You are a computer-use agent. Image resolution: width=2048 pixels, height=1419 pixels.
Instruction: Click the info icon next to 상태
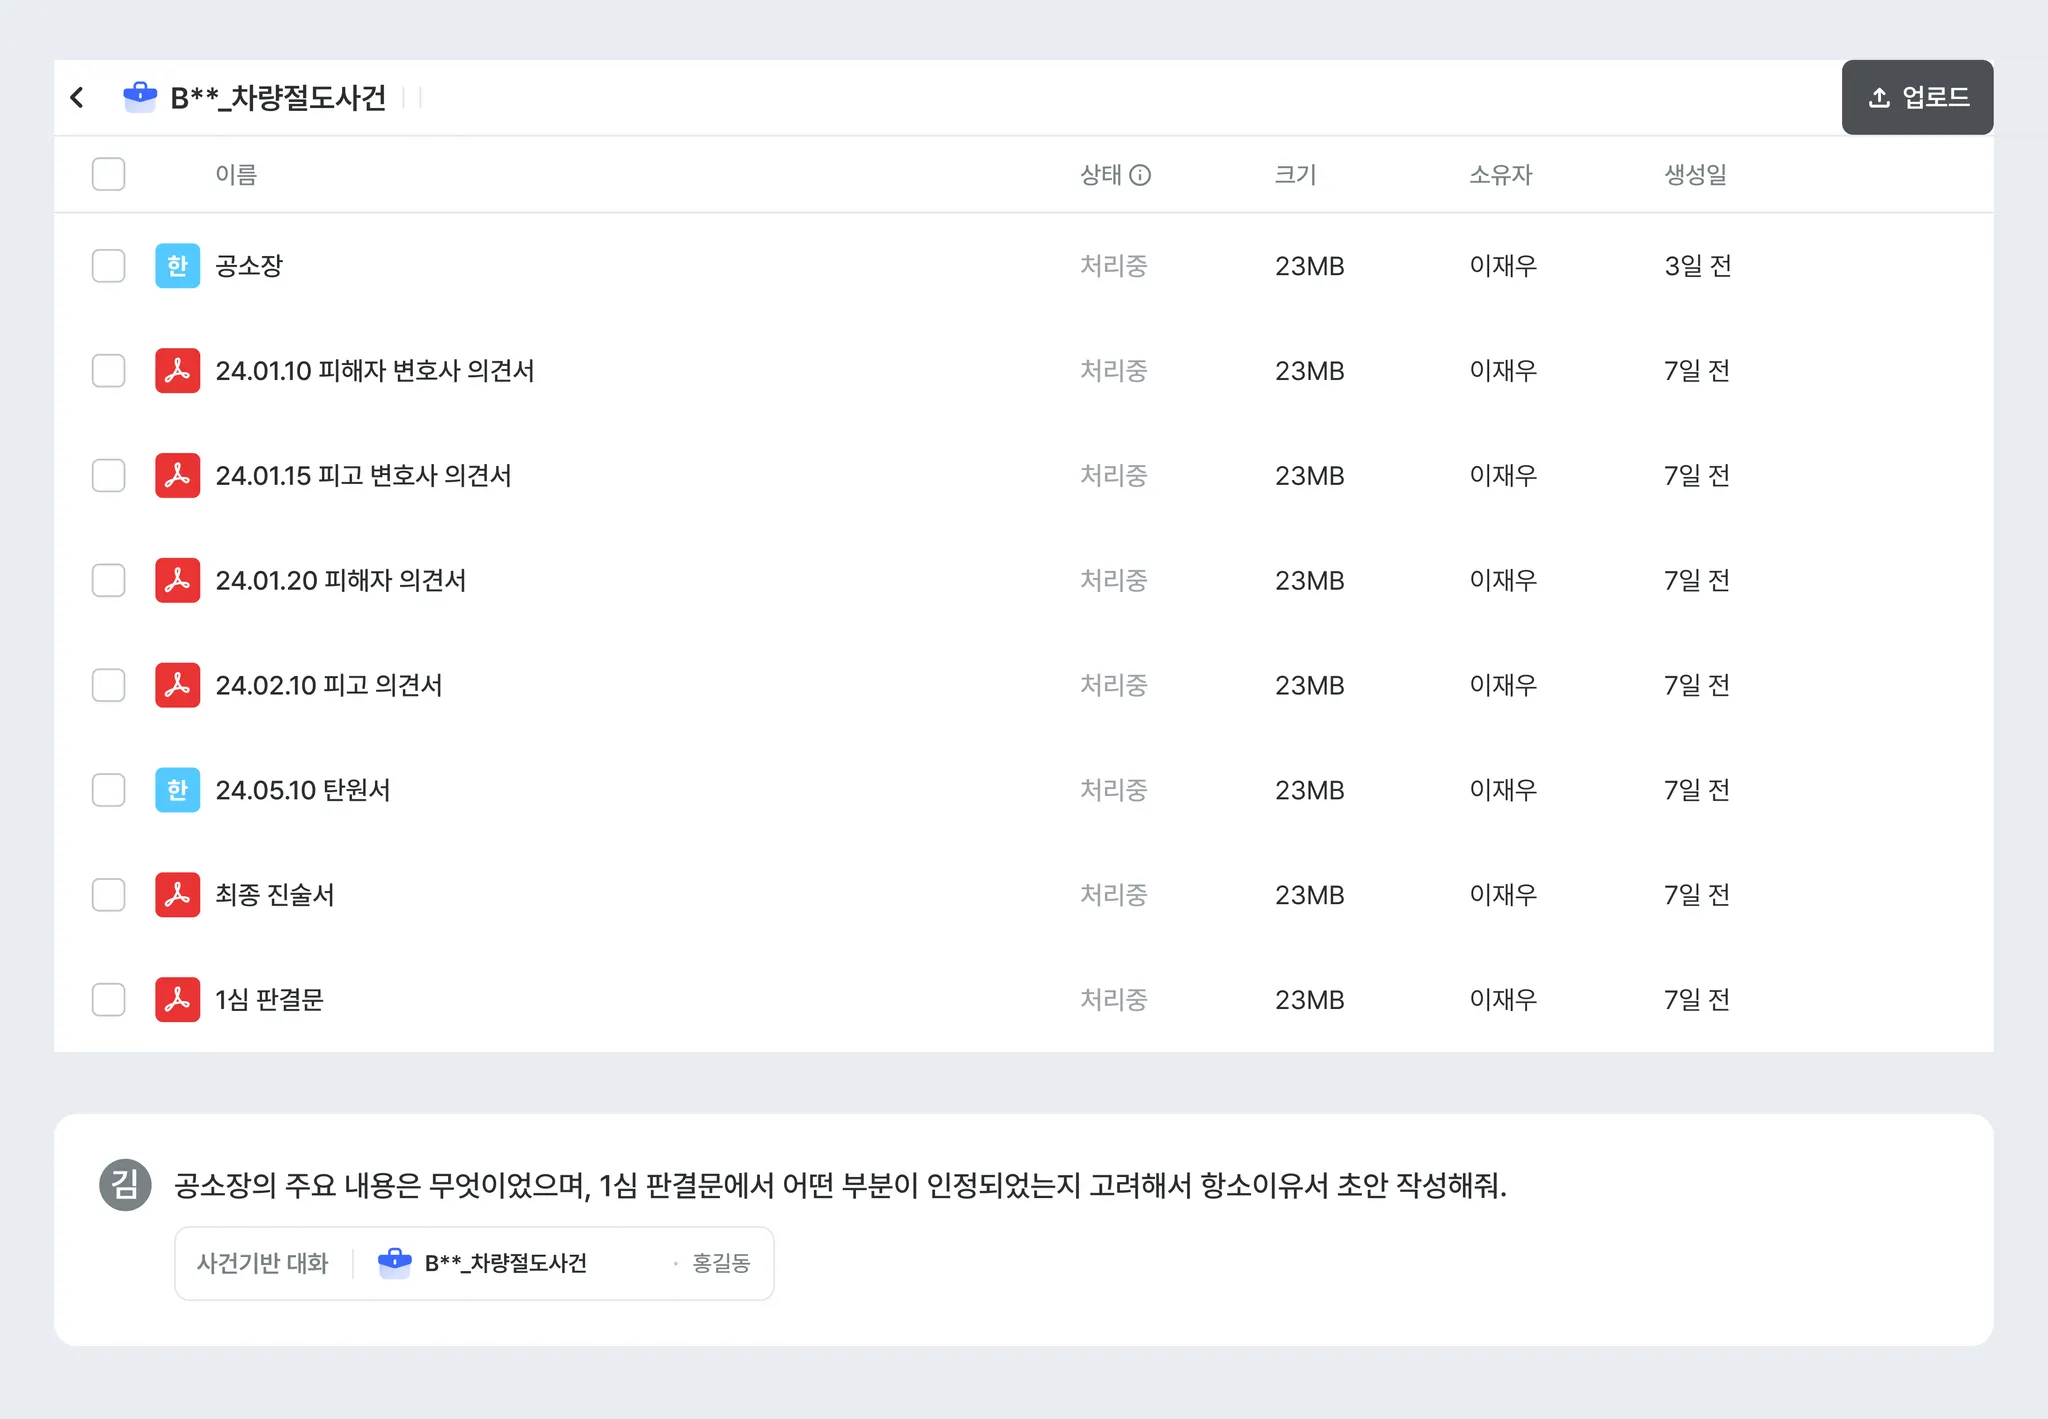[1140, 175]
